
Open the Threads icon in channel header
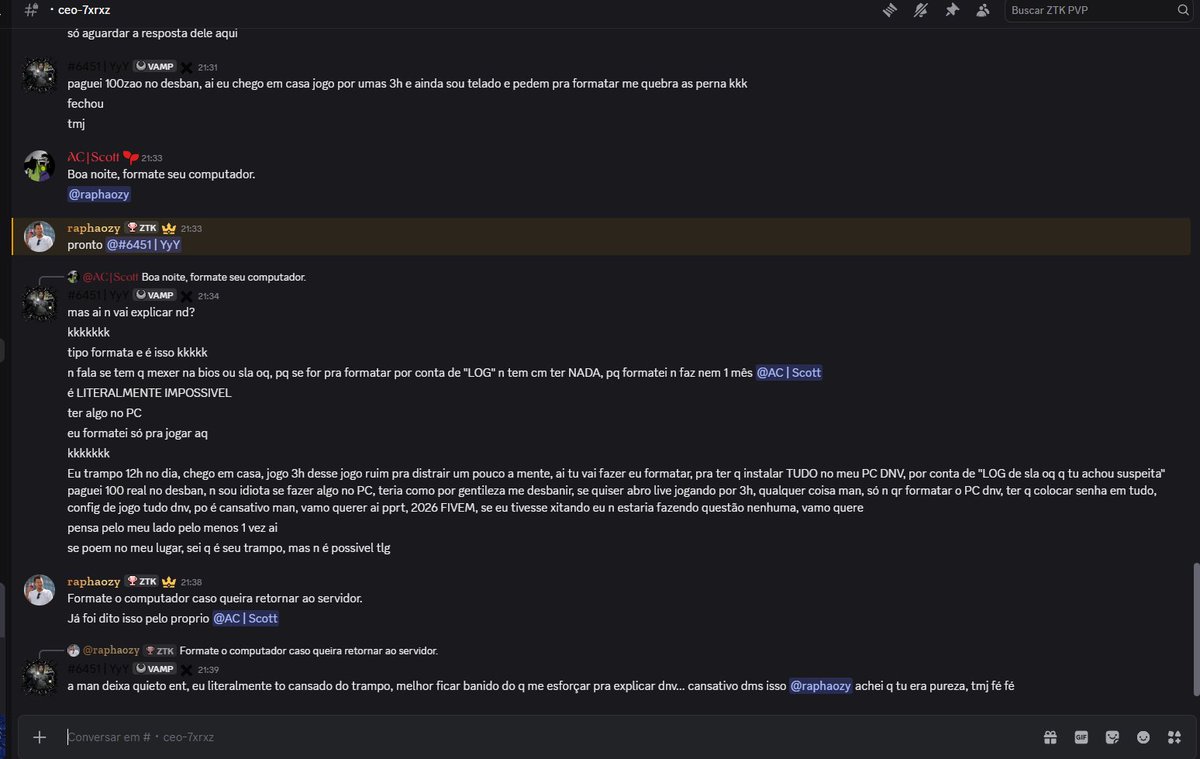tap(889, 10)
